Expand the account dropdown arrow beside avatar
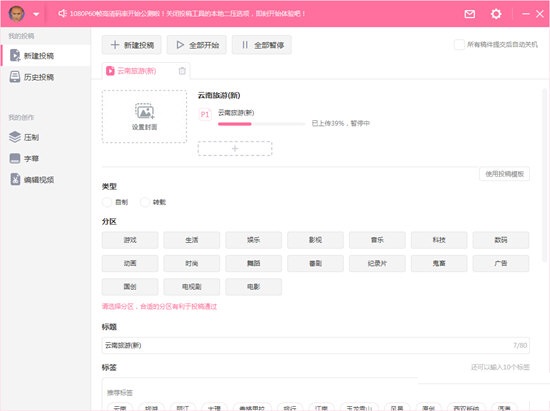The image size is (550, 411). (x=36, y=14)
